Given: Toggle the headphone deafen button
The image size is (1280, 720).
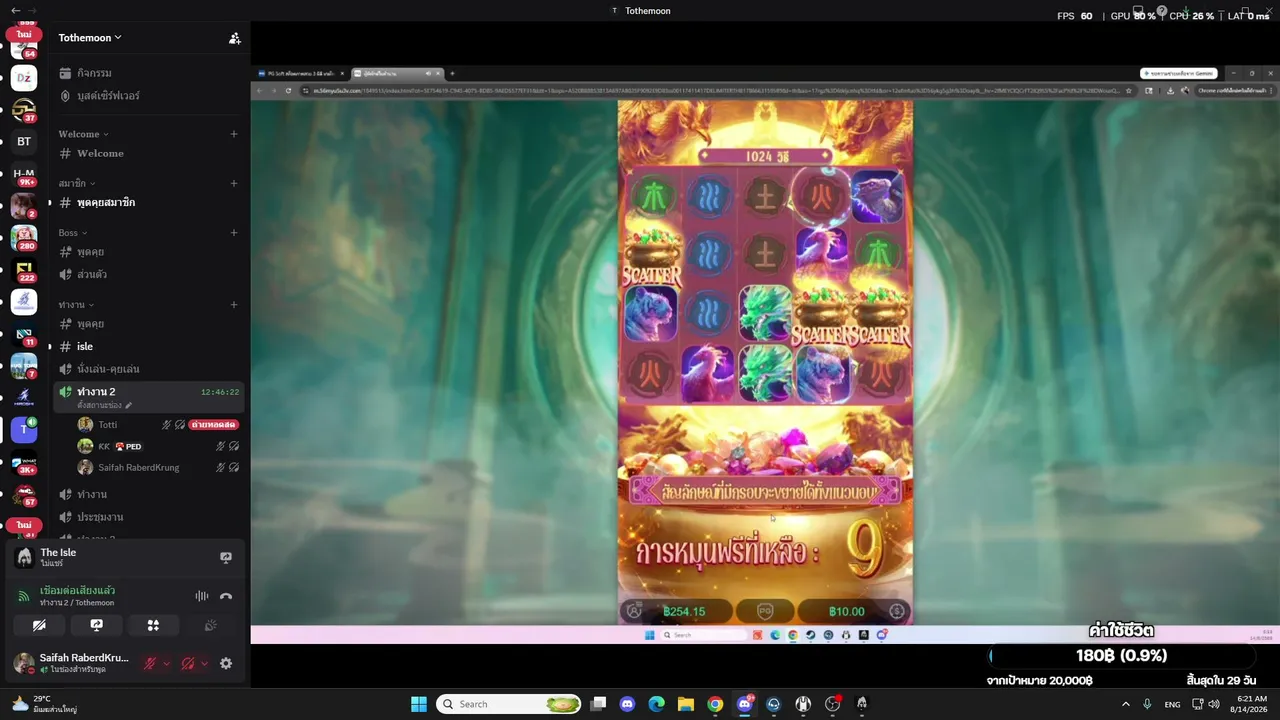Looking at the screenshot, I should (x=188, y=664).
